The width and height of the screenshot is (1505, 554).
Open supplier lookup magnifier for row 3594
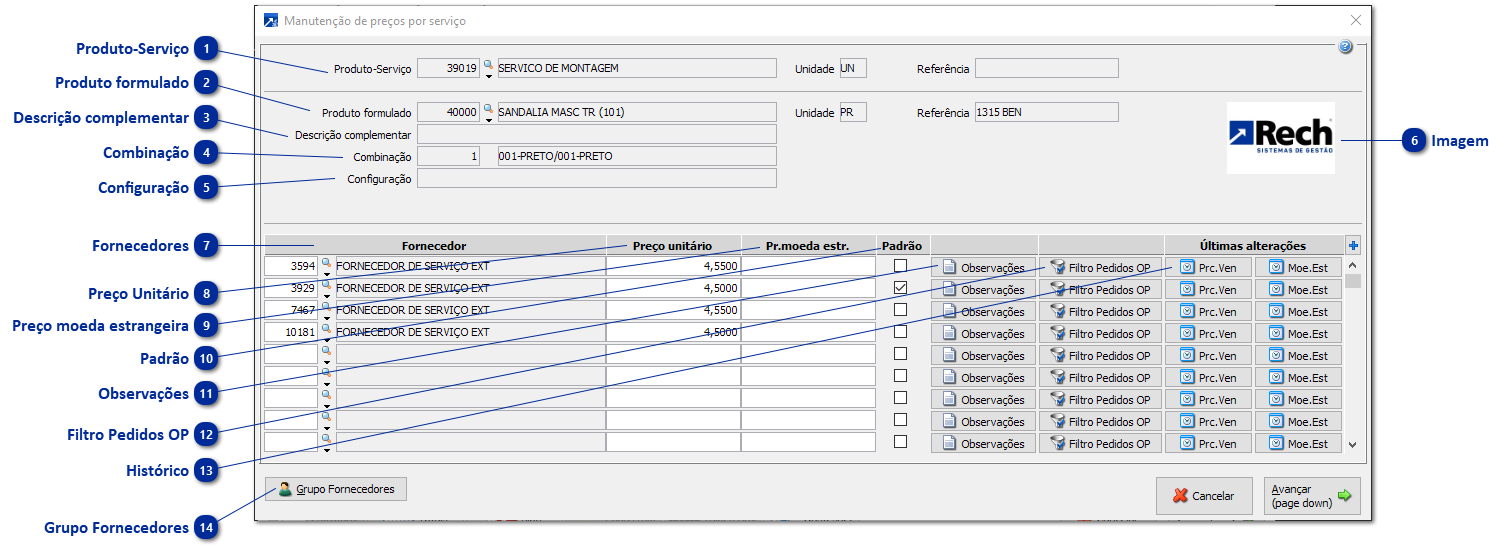coord(325,263)
